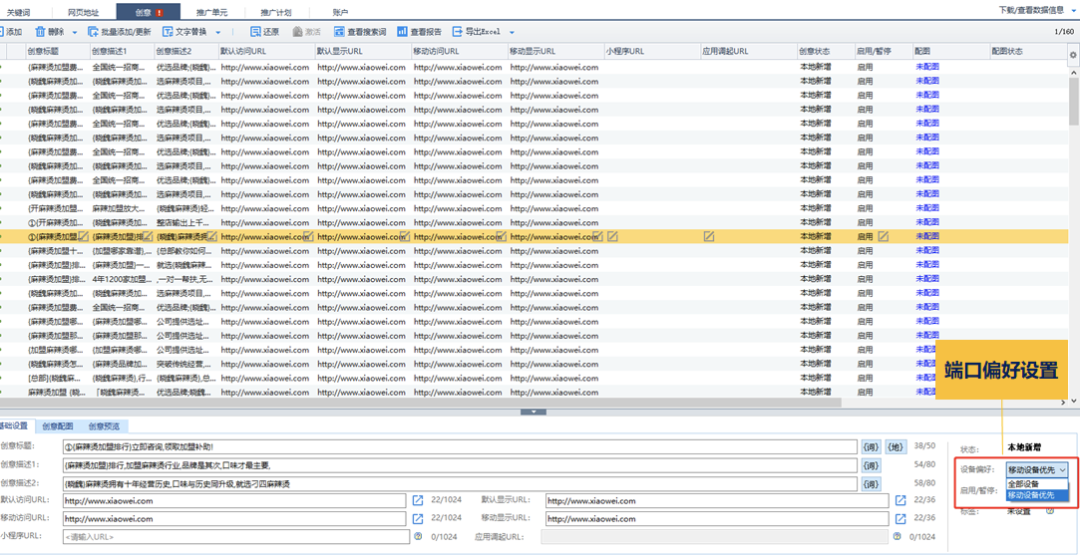This screenshot has width=1080, height=557.
Task: Click 未配图 link in the first row
Action: point(927,67)
